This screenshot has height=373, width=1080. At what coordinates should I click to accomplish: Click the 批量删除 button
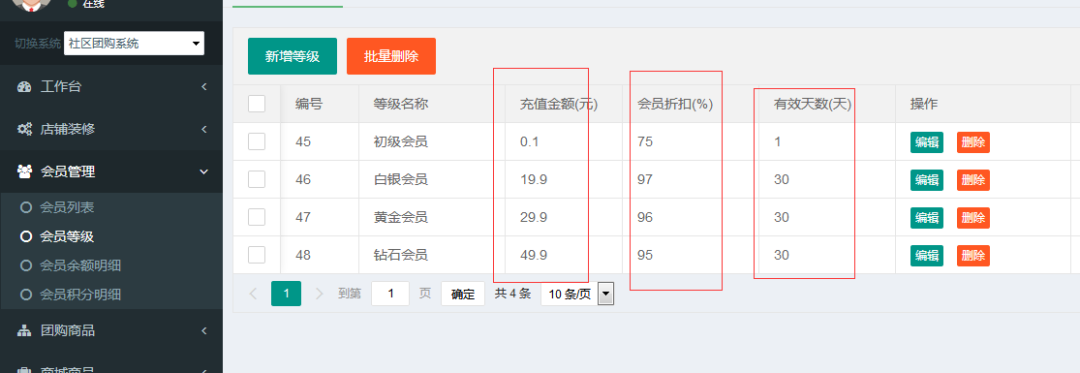pos(391,56)
